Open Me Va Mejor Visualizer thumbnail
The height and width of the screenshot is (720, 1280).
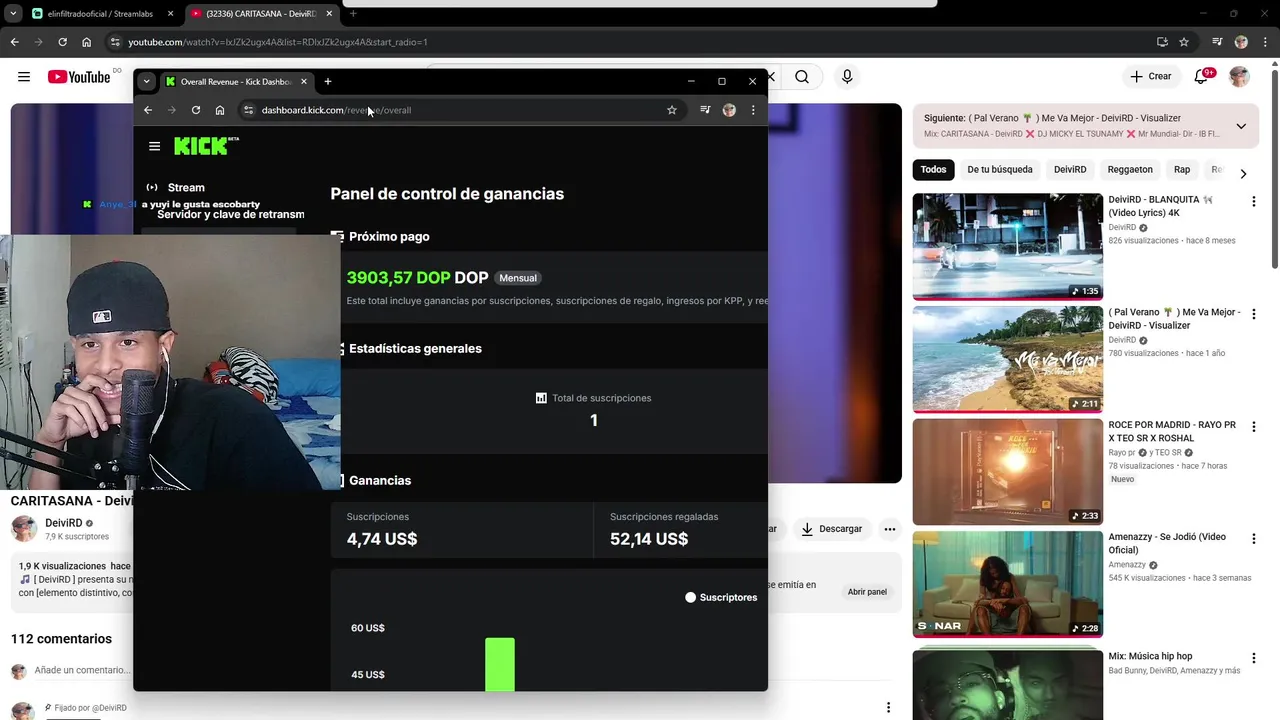point(1007,359)
